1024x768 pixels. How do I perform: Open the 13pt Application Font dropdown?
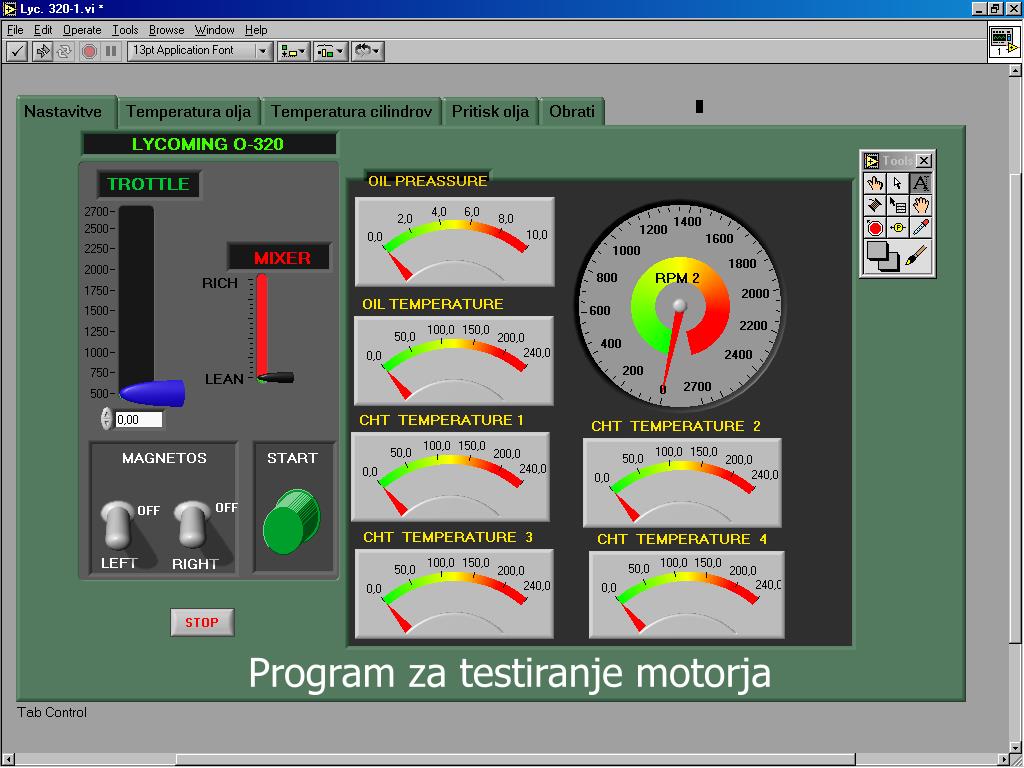tap(200, 51)
